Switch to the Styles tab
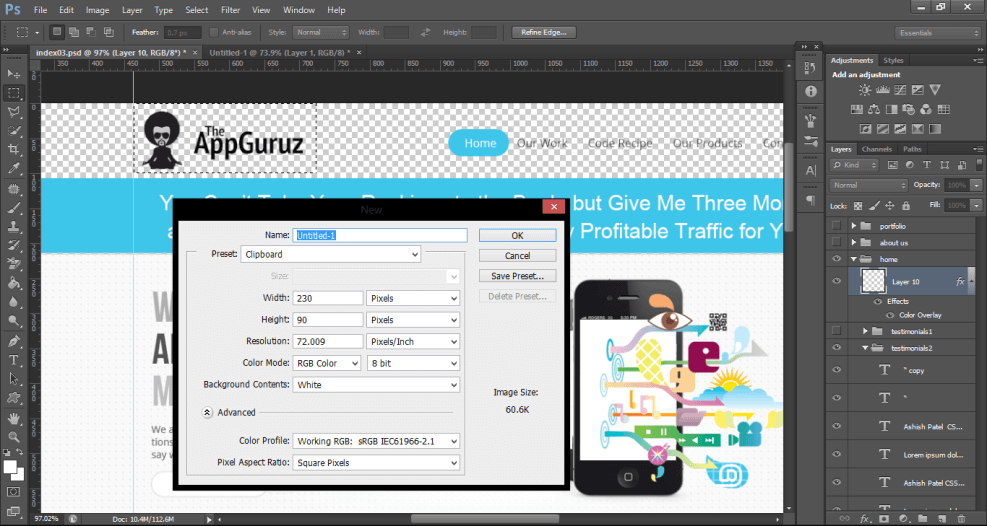The width and height of the screenshot is (987, 526). [893, 60]
